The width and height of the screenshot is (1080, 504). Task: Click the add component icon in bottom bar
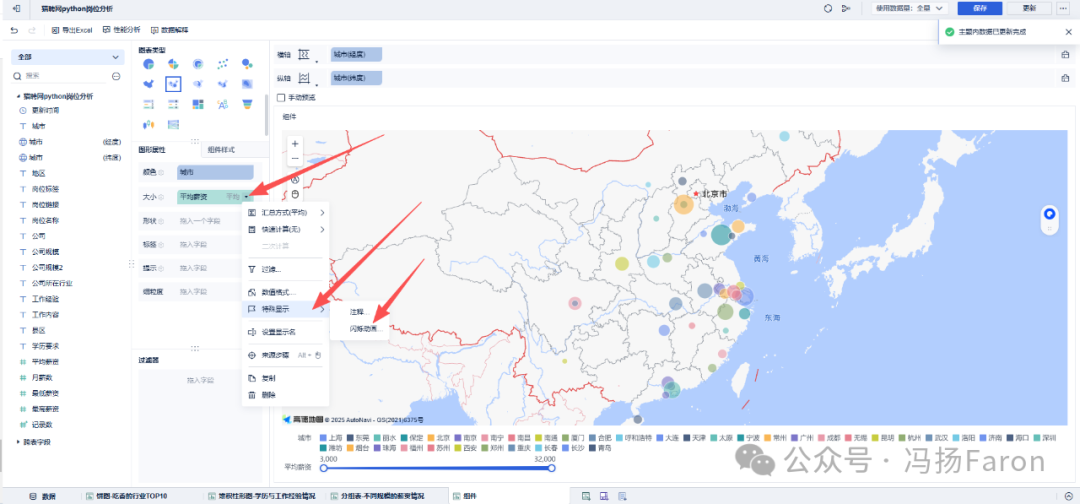[586, 496]
